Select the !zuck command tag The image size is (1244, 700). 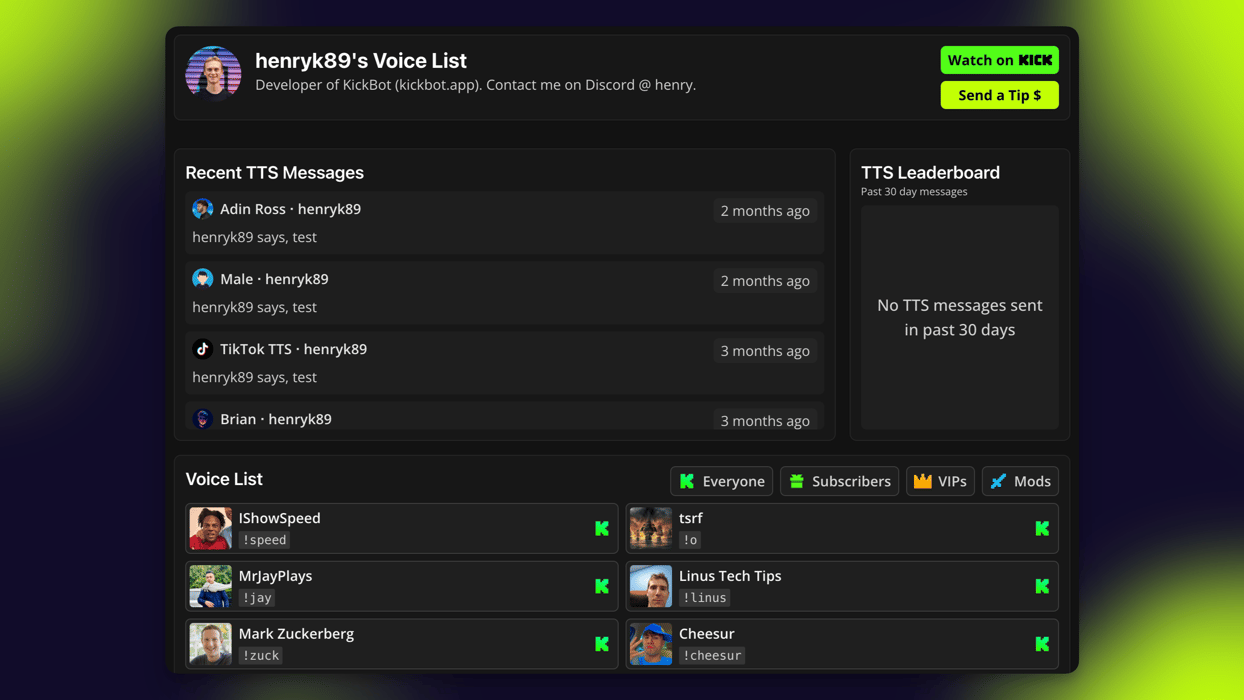pyautogui.click(x=261, y=656)
